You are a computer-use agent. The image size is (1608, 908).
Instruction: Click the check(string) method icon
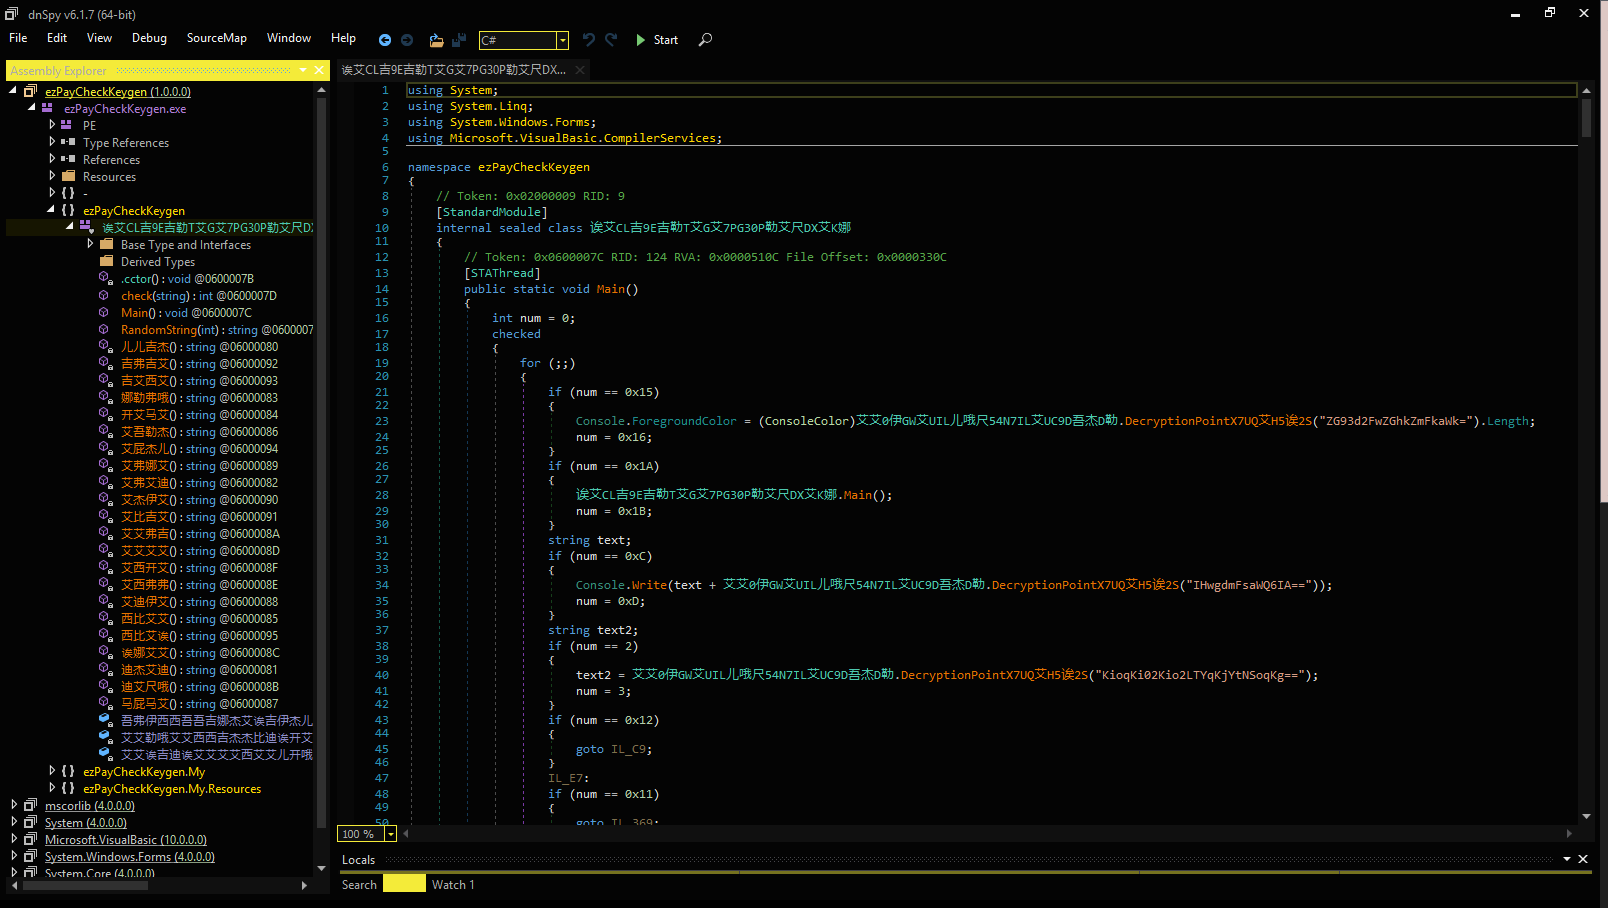click(104, 295)
